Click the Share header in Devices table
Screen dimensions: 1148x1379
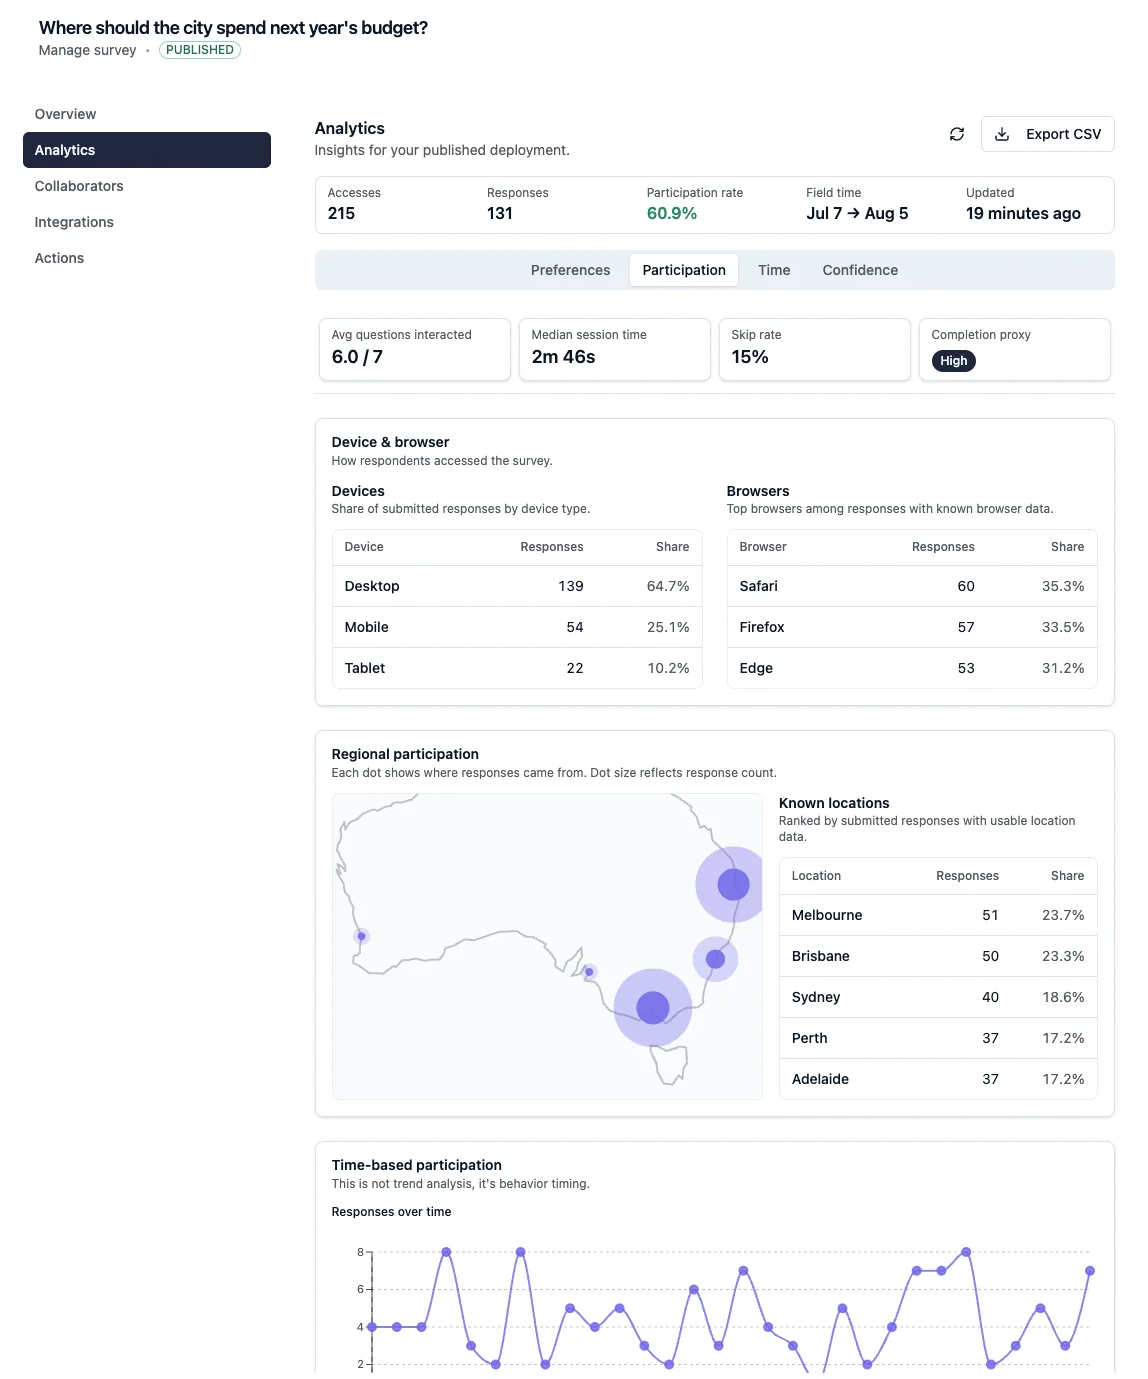coord(672,547)
